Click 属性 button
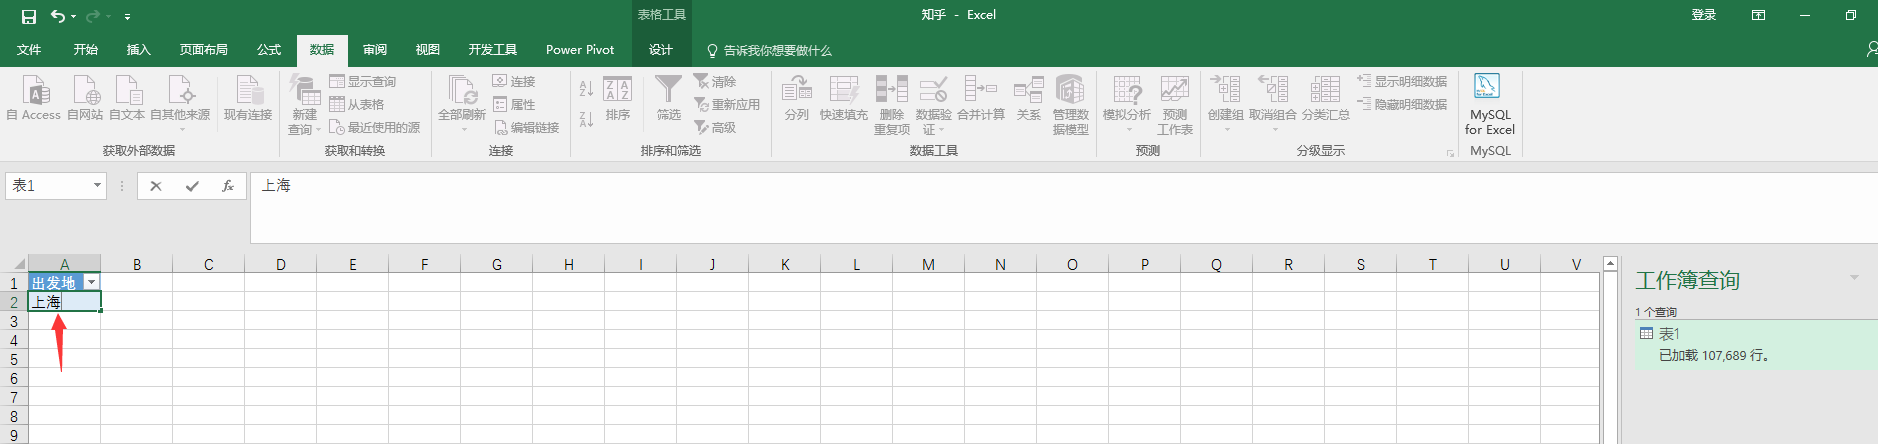1878x444 pixels. pos(514,104)
